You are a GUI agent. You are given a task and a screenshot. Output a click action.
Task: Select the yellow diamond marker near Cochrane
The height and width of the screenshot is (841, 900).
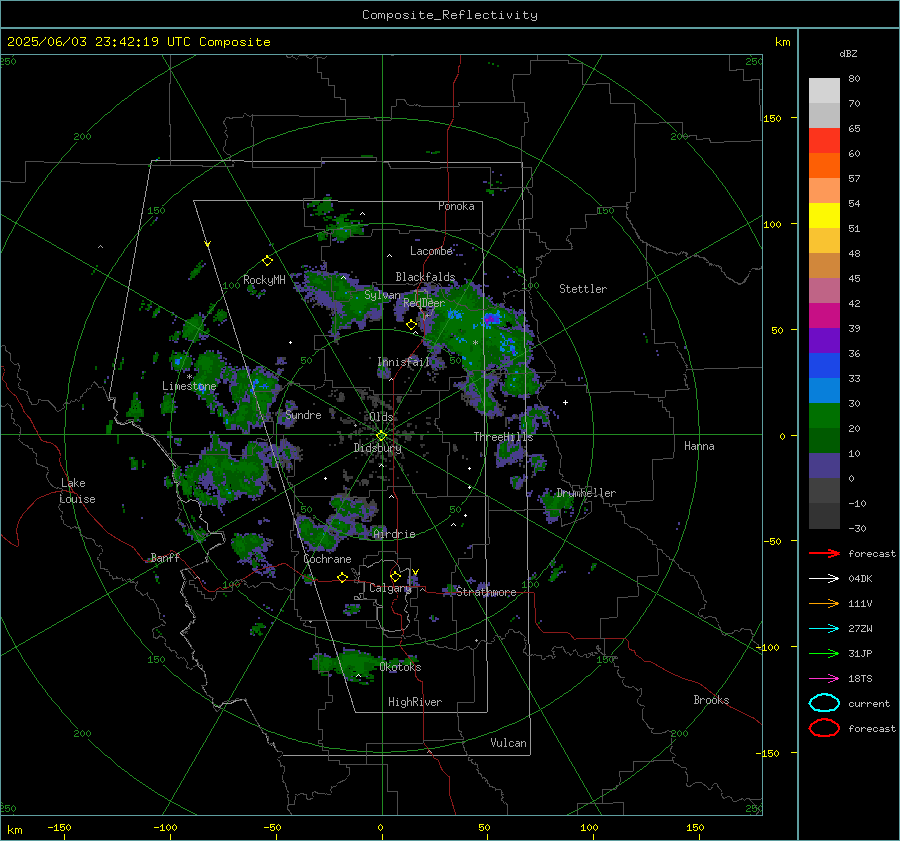tap(342, 577)
